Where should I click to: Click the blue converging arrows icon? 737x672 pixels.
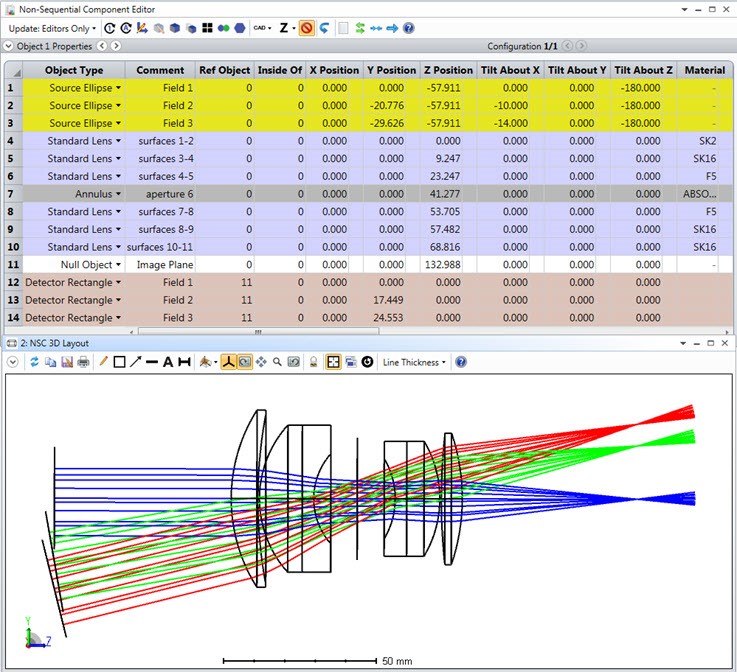[x=376, y=29]
